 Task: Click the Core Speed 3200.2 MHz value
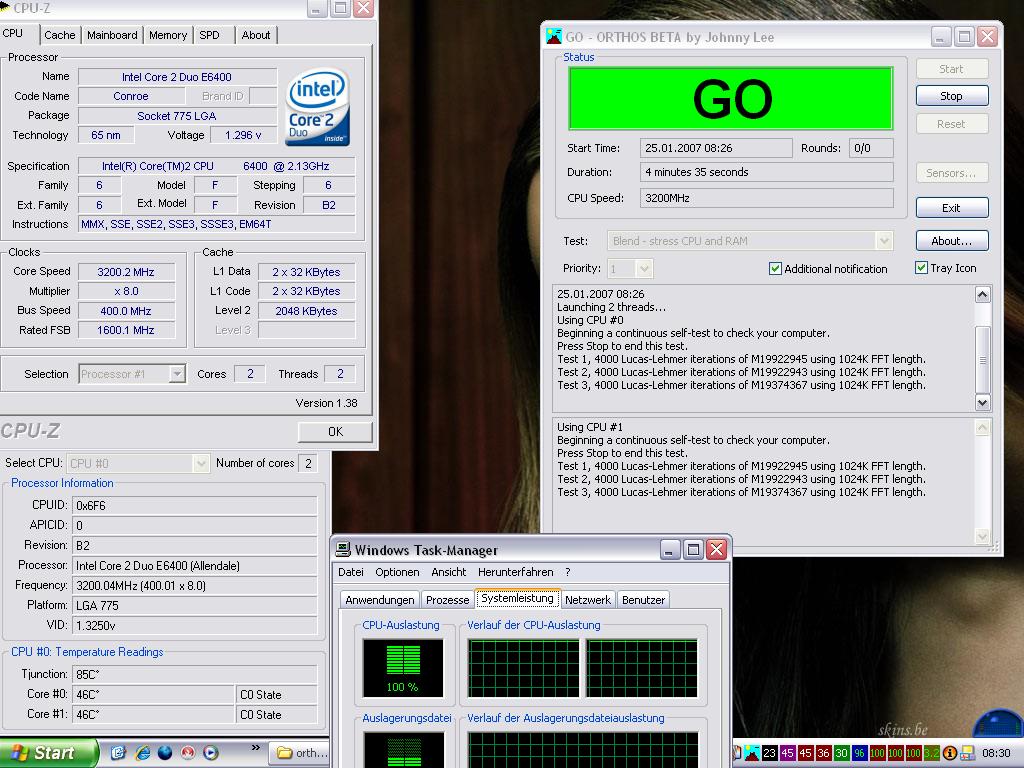click(x=127, y=272)
